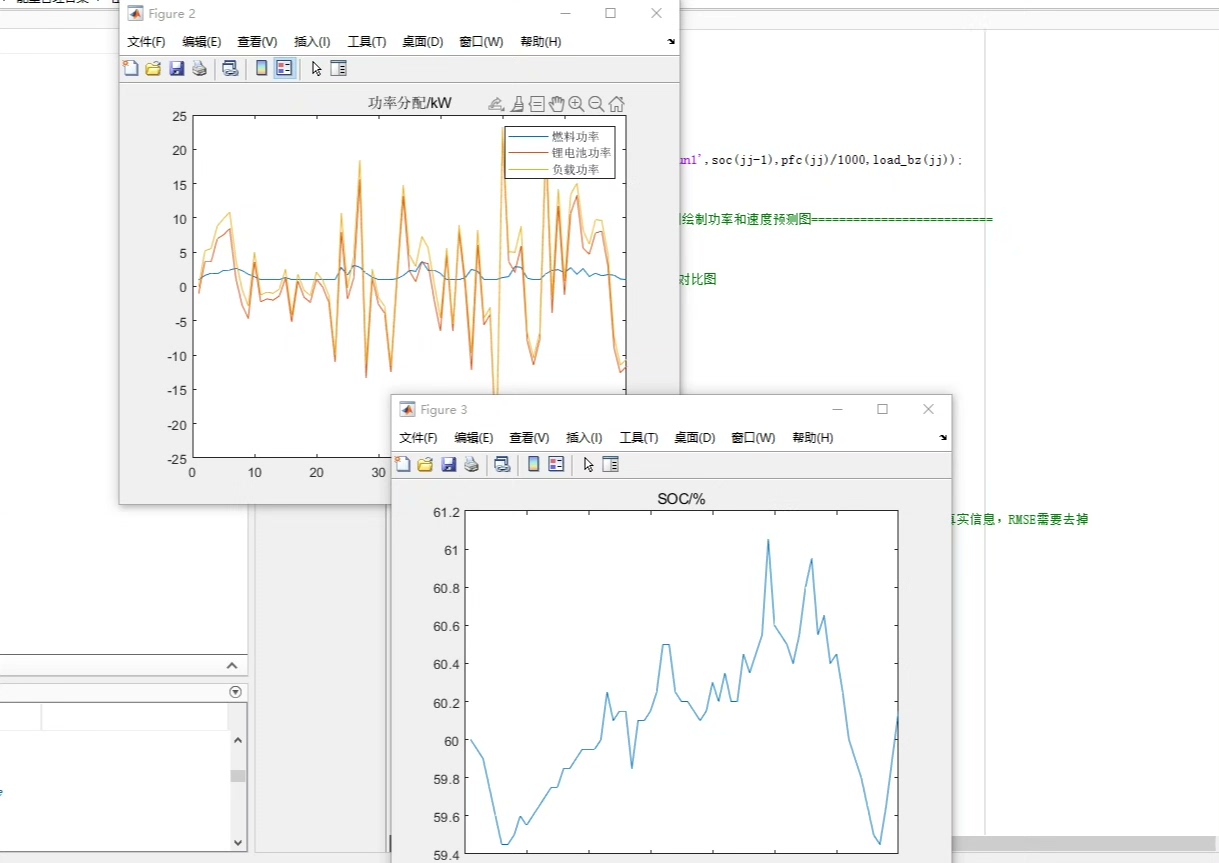The width and height of the screenshot is (1219, 863).
Task: Toggle legend icon in Figure 3 toolbar
Action: click(x=556, y=464)
